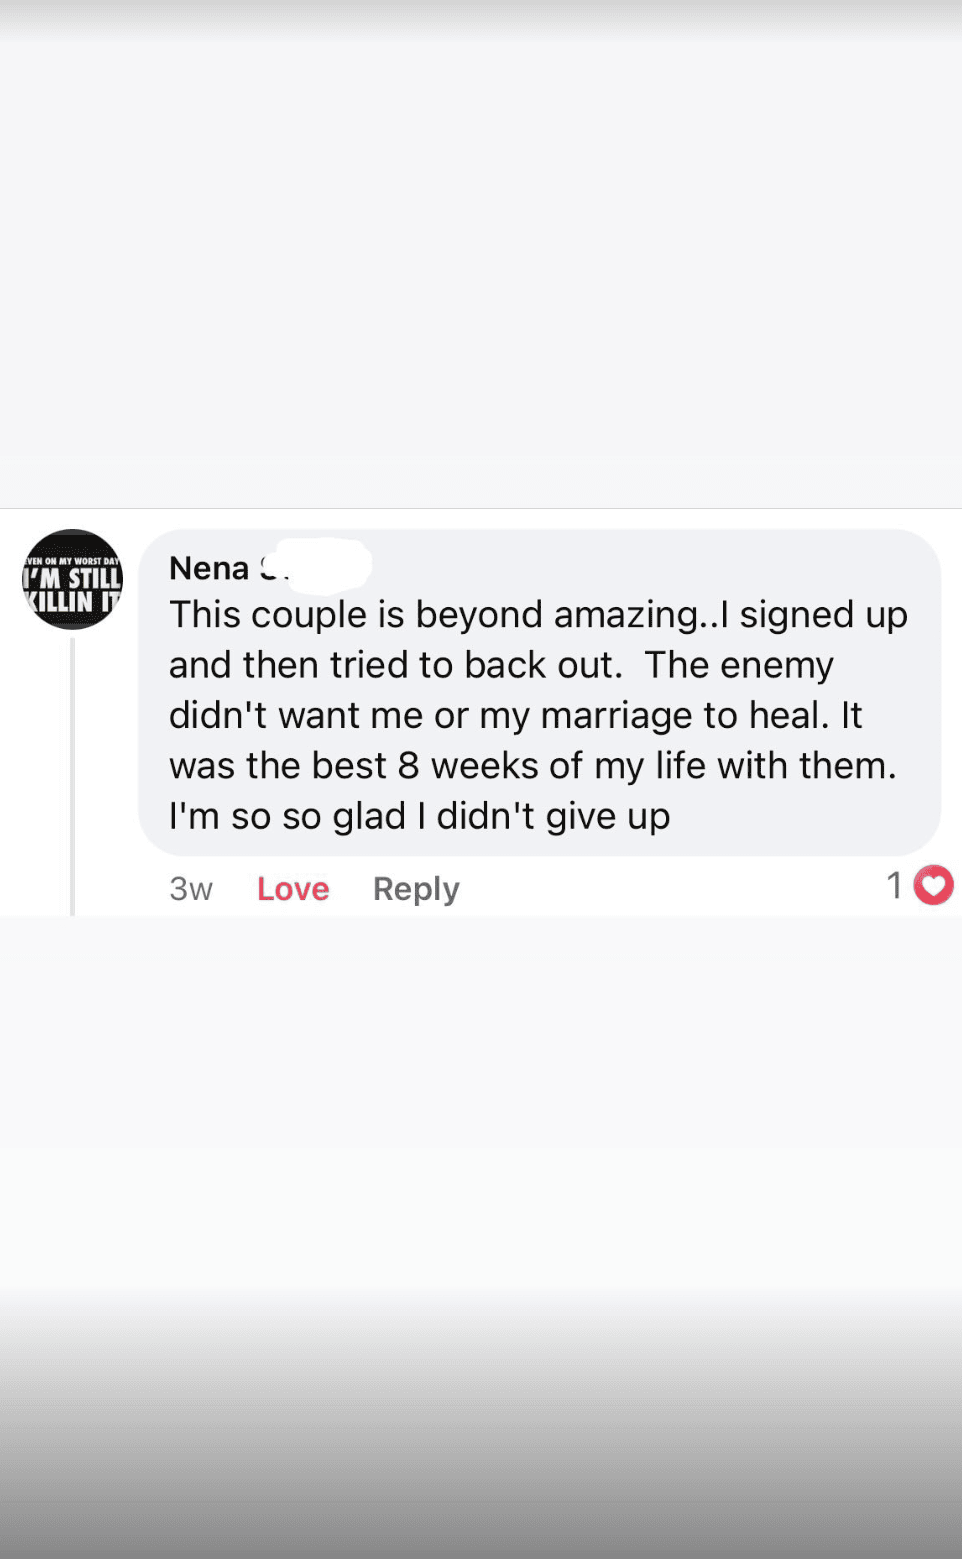Image resolution: width=962 pixels, height=1559 pixels.
Task: Click the blurred surname beside Nena
Action: (320, 566)
